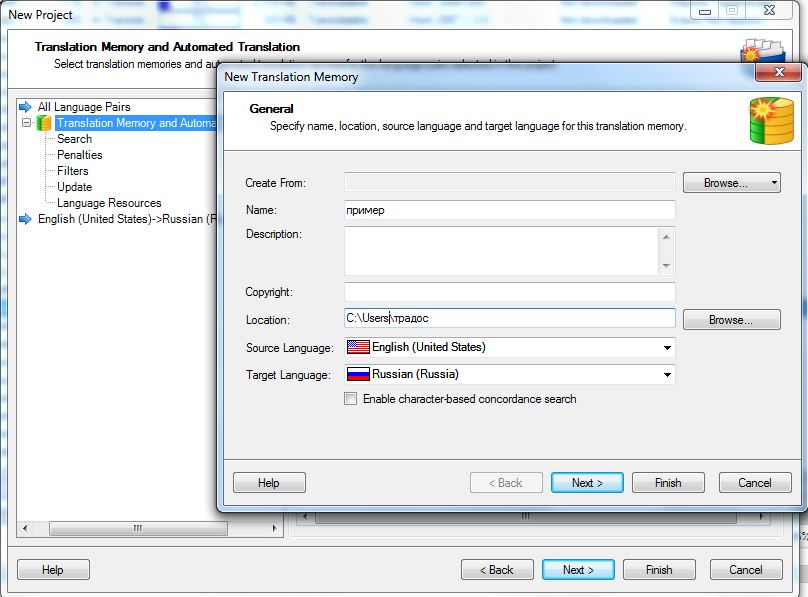This screenshot has height=597, width=808.
Task: Expand the Target Language dropdown list
Action: pos(666,375)
